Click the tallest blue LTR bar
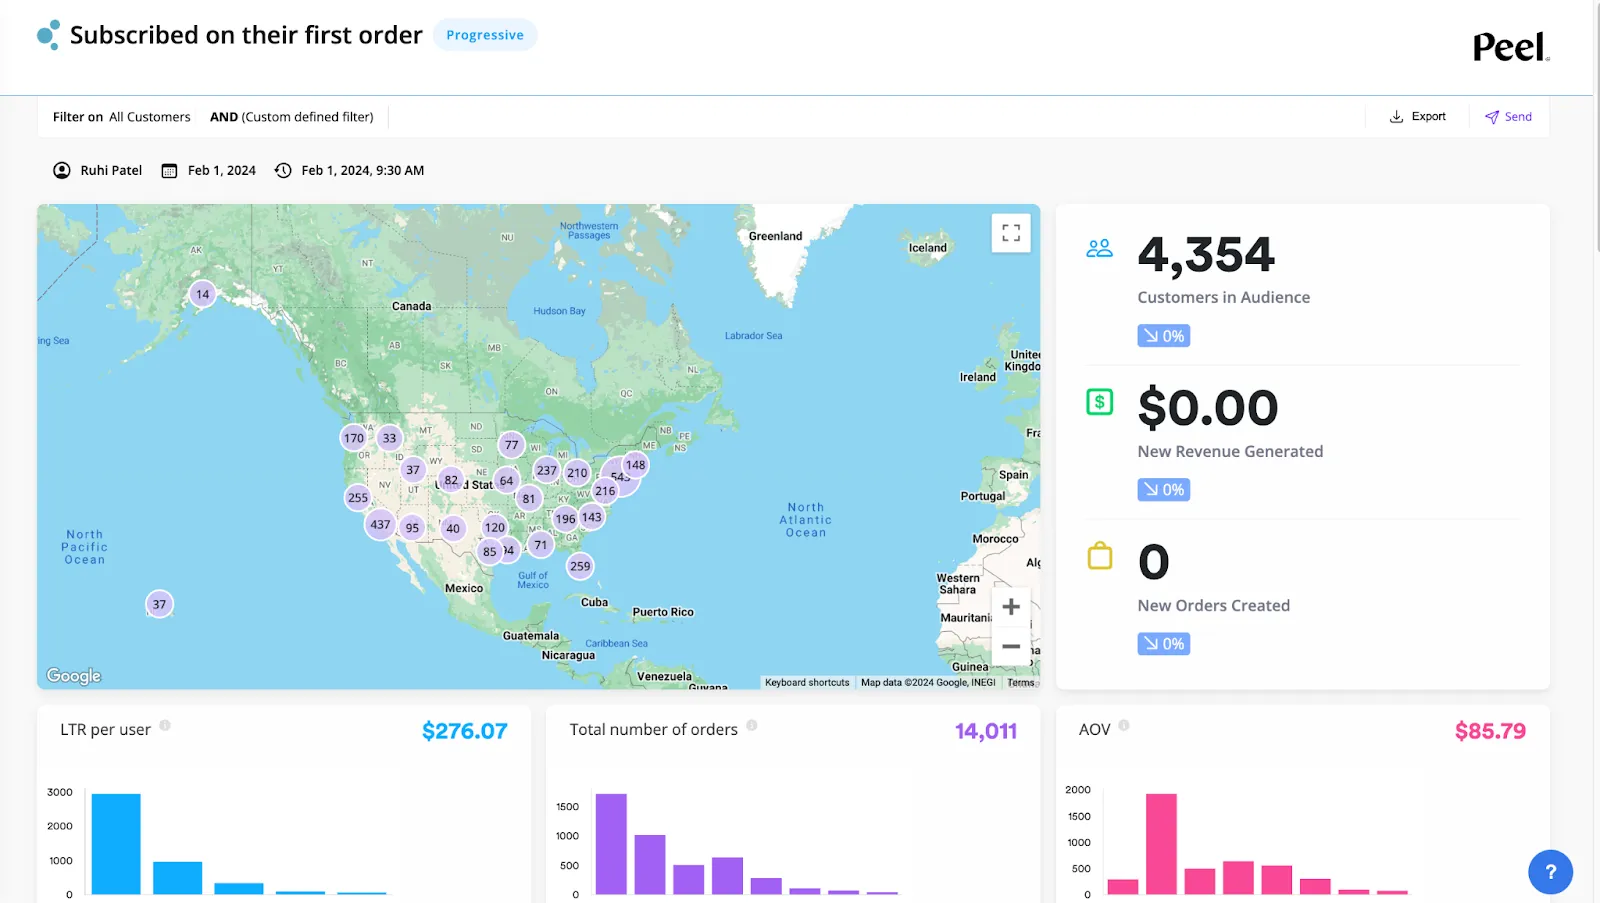This screenshot has width=1600, height=903. [116, 844]
